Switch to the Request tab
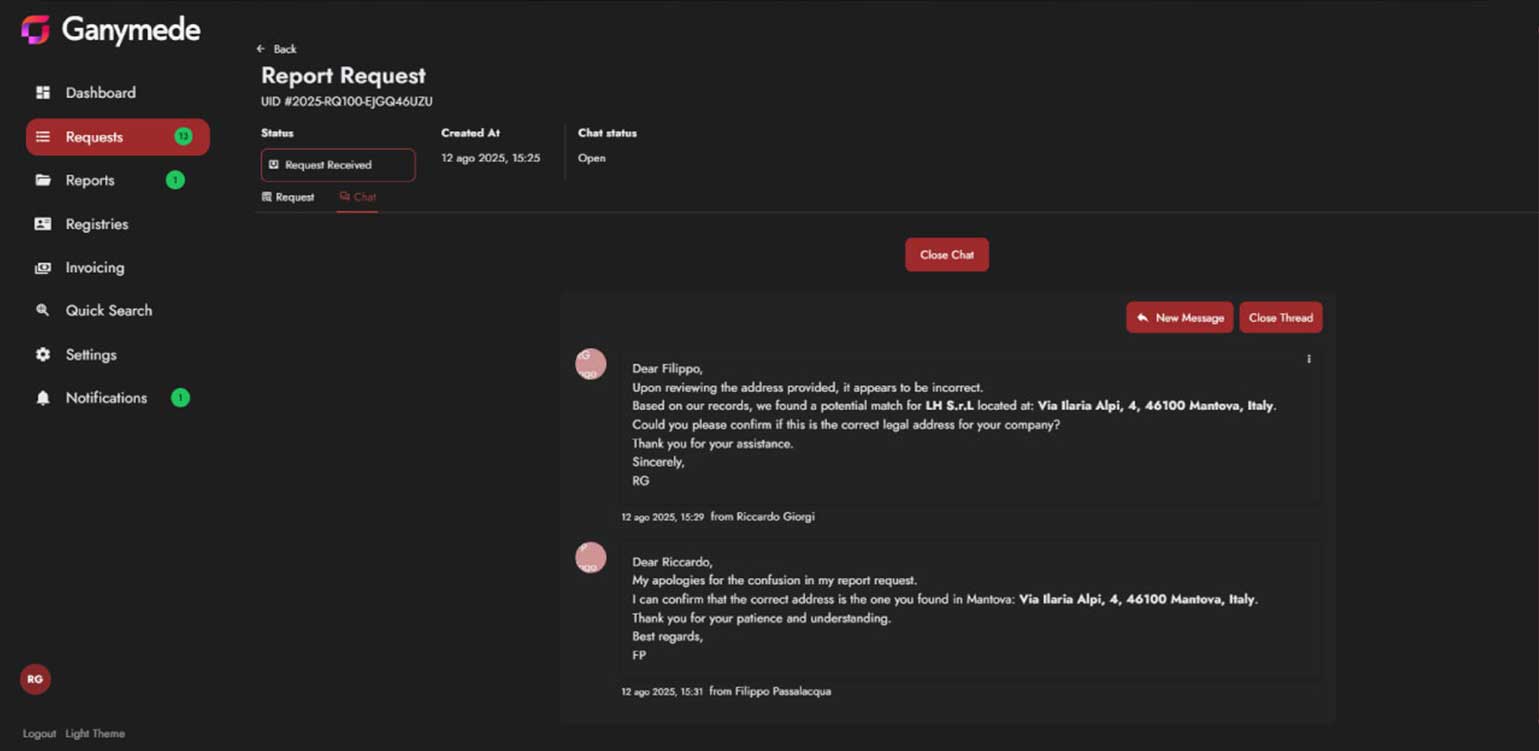The width and height of the screenshot is (1539, 751). pyautogui.click(x=288, y=198)
